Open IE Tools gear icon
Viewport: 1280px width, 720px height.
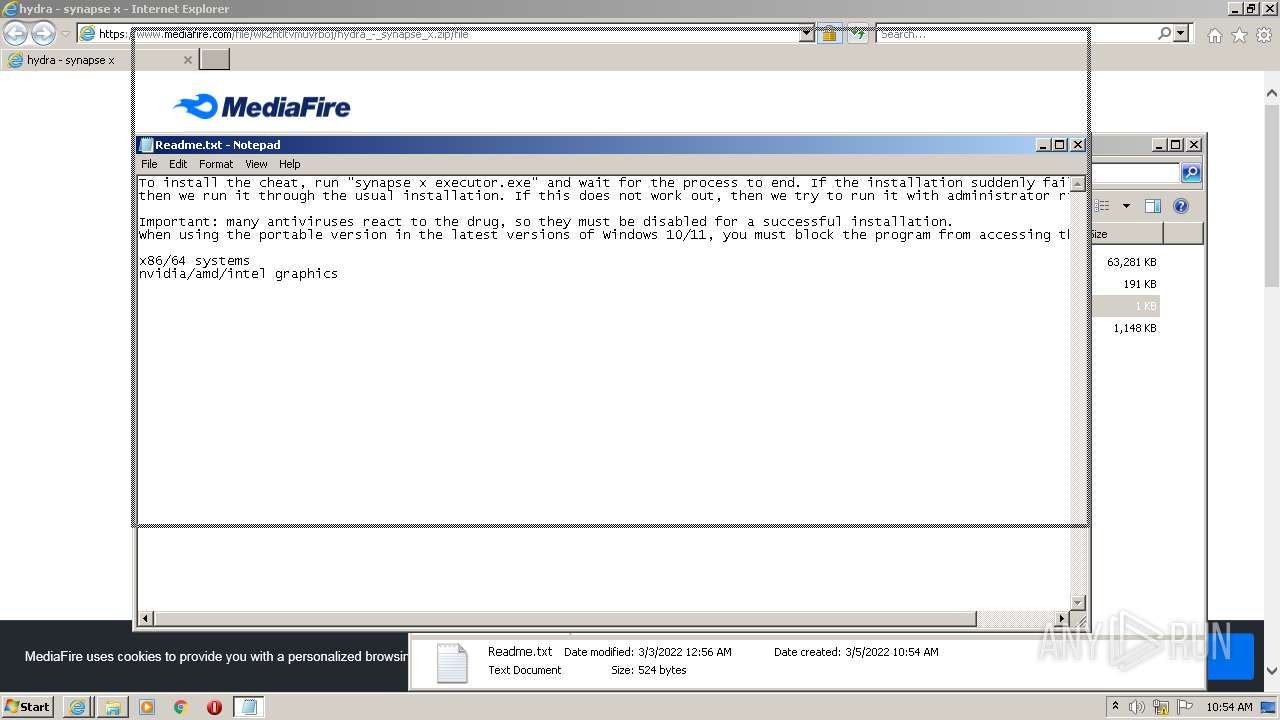[x=1264, y=35]
